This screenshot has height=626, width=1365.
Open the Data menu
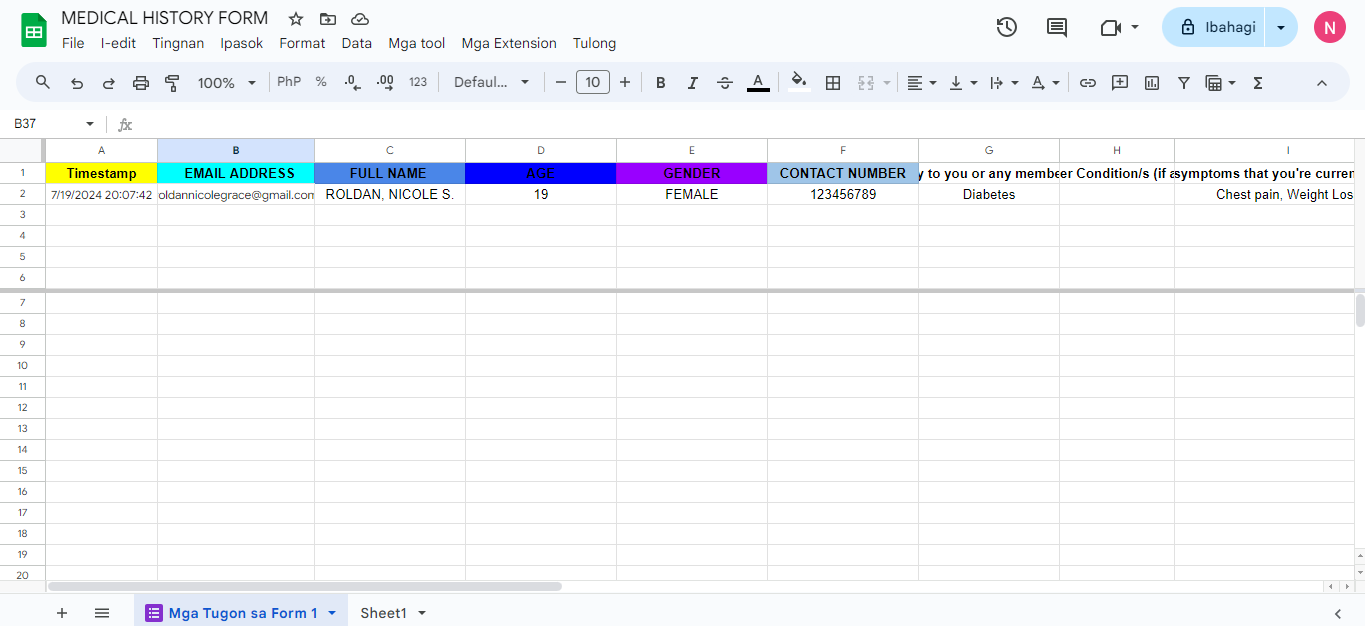(357, 43)
